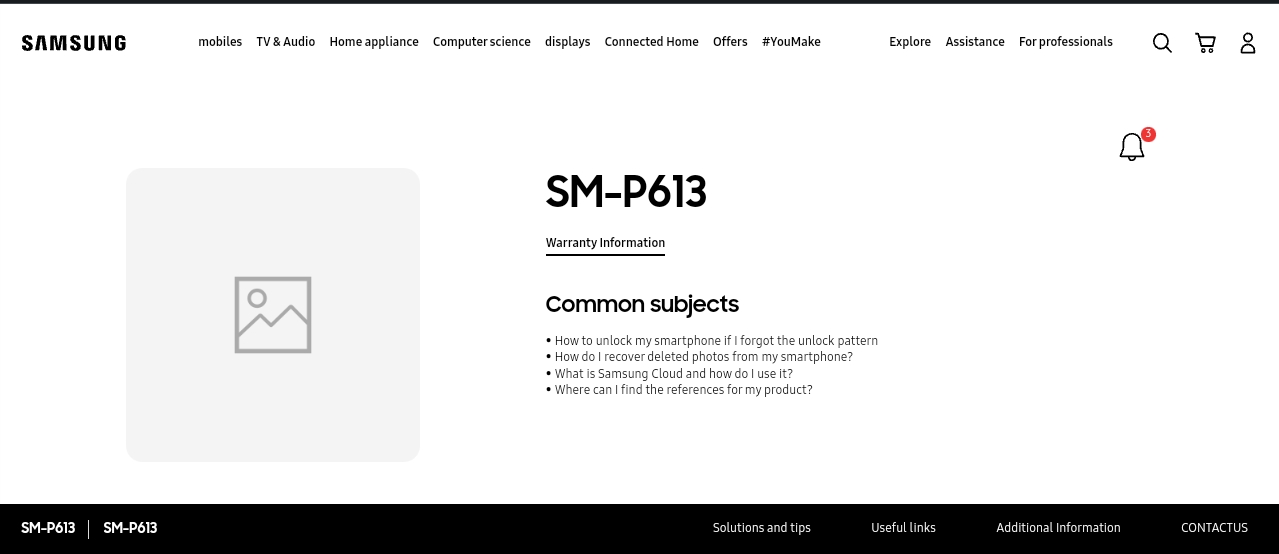Go to Useful links section
The width and height of the screenshot is (1279, 554).
pyautogui.click(x=903, y=528)
